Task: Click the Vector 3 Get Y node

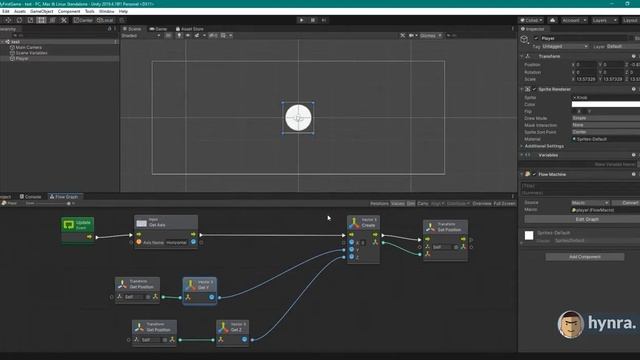Action: pos(200,290)
